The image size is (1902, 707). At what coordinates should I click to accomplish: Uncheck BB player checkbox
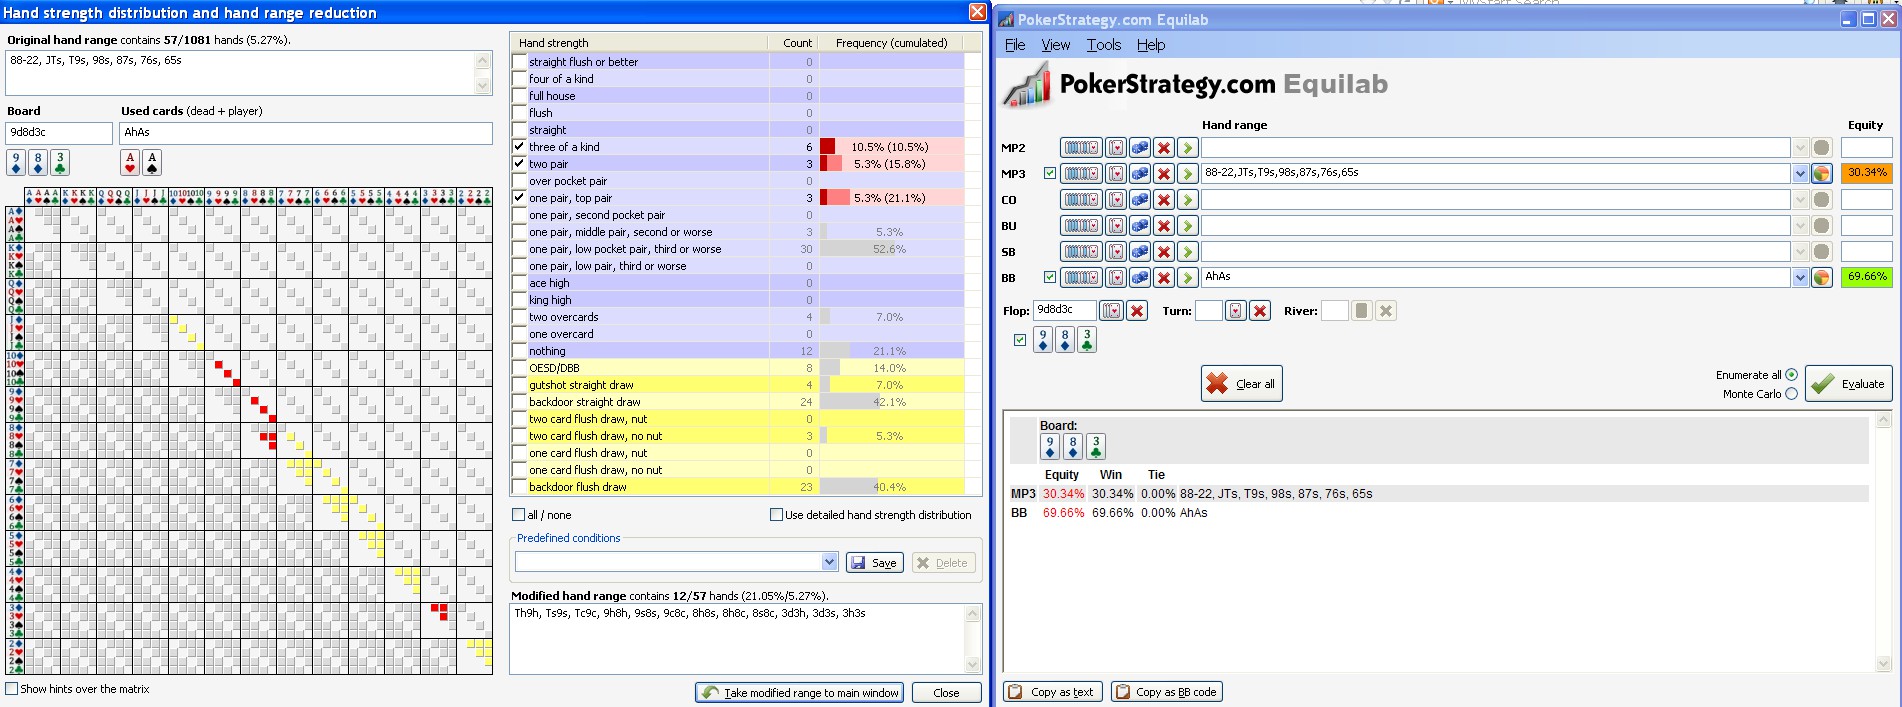click(1050, 277)
